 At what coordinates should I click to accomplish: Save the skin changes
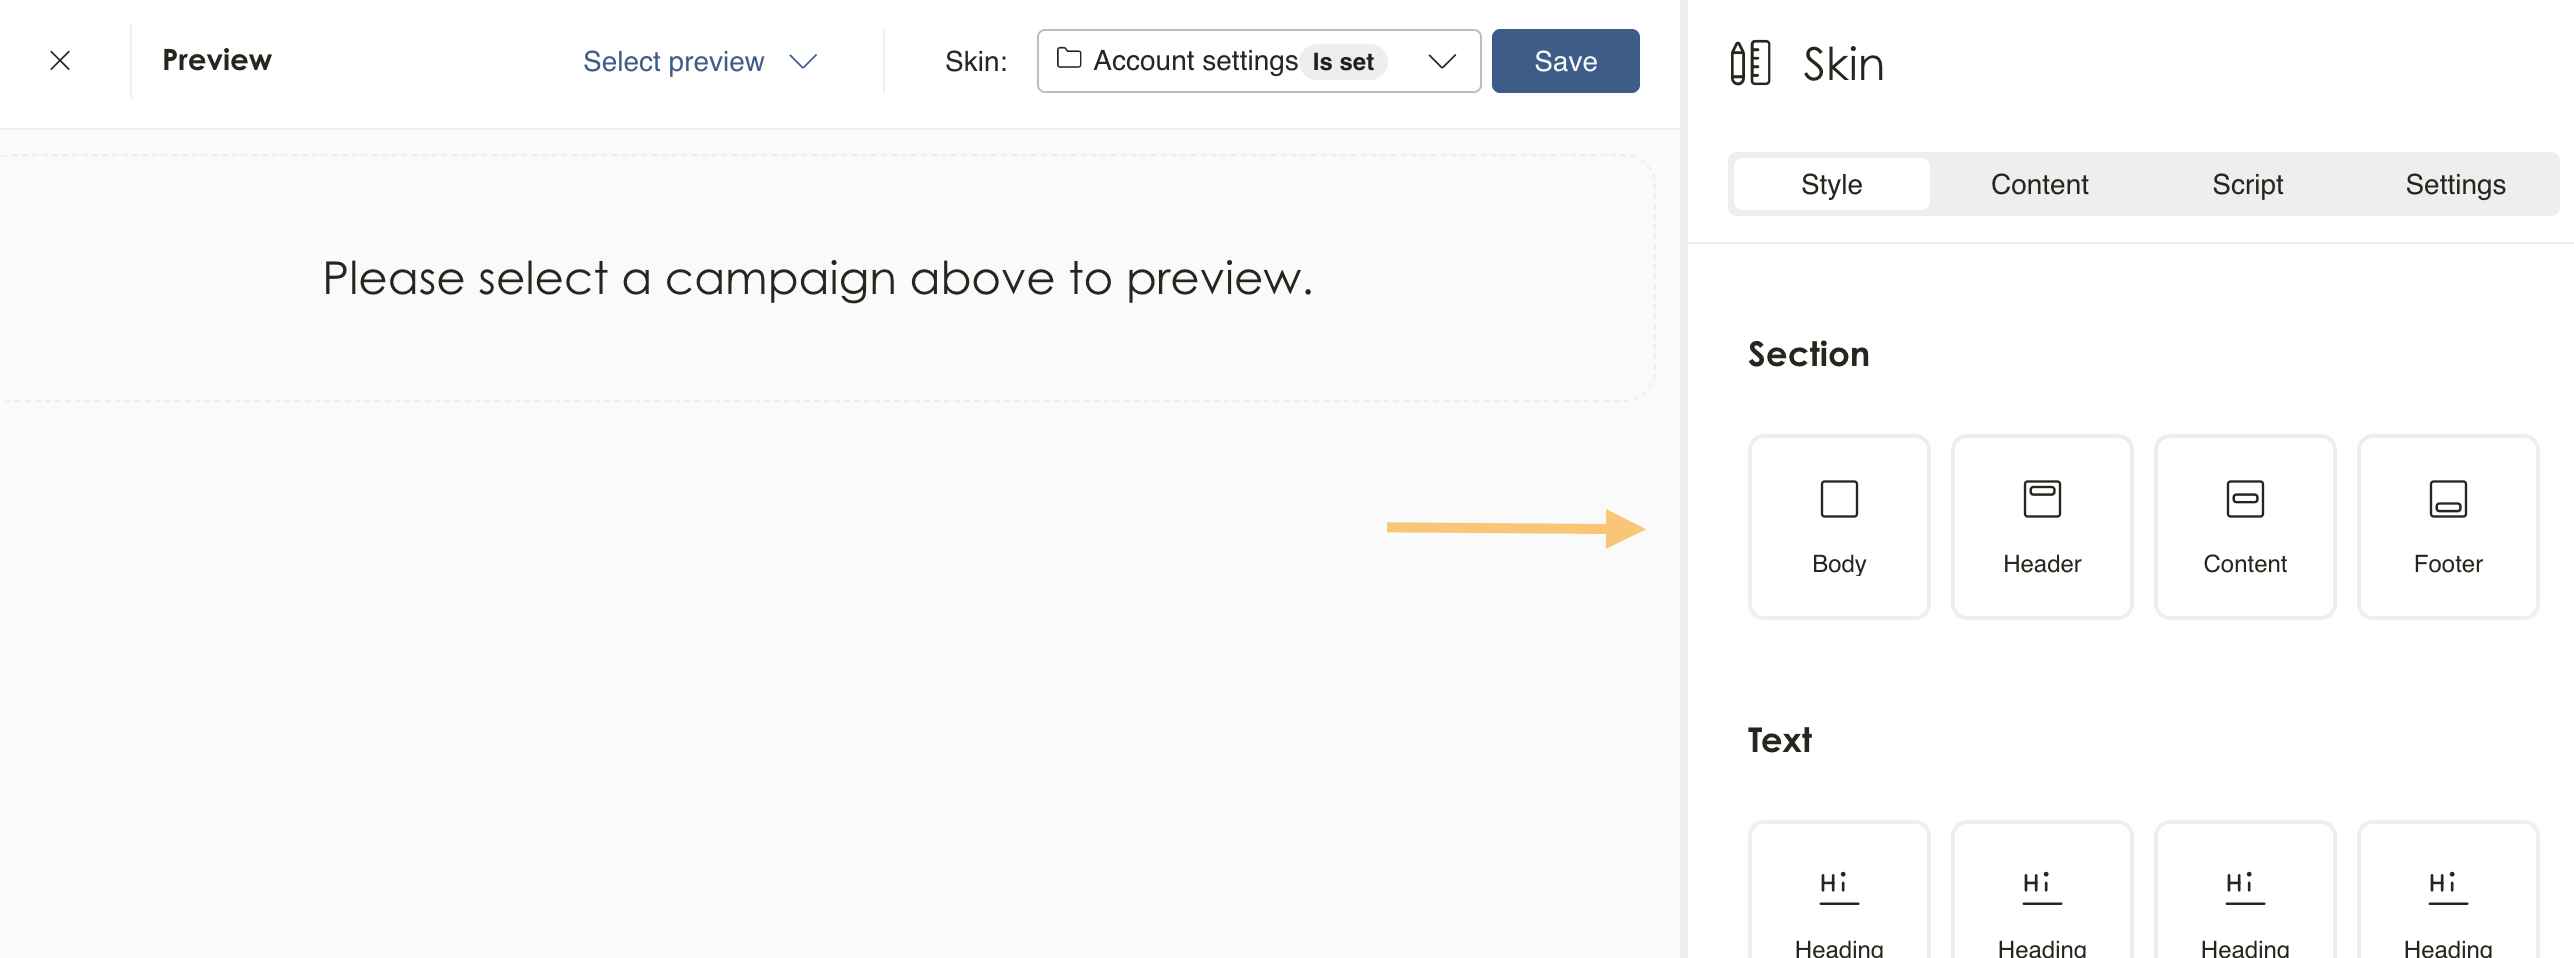point(1565,61)
